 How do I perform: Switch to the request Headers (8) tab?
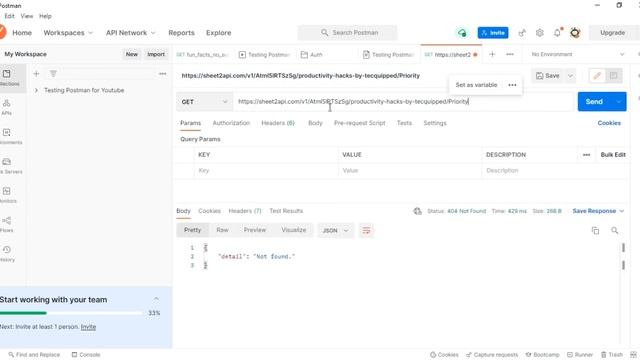point(278,123)
